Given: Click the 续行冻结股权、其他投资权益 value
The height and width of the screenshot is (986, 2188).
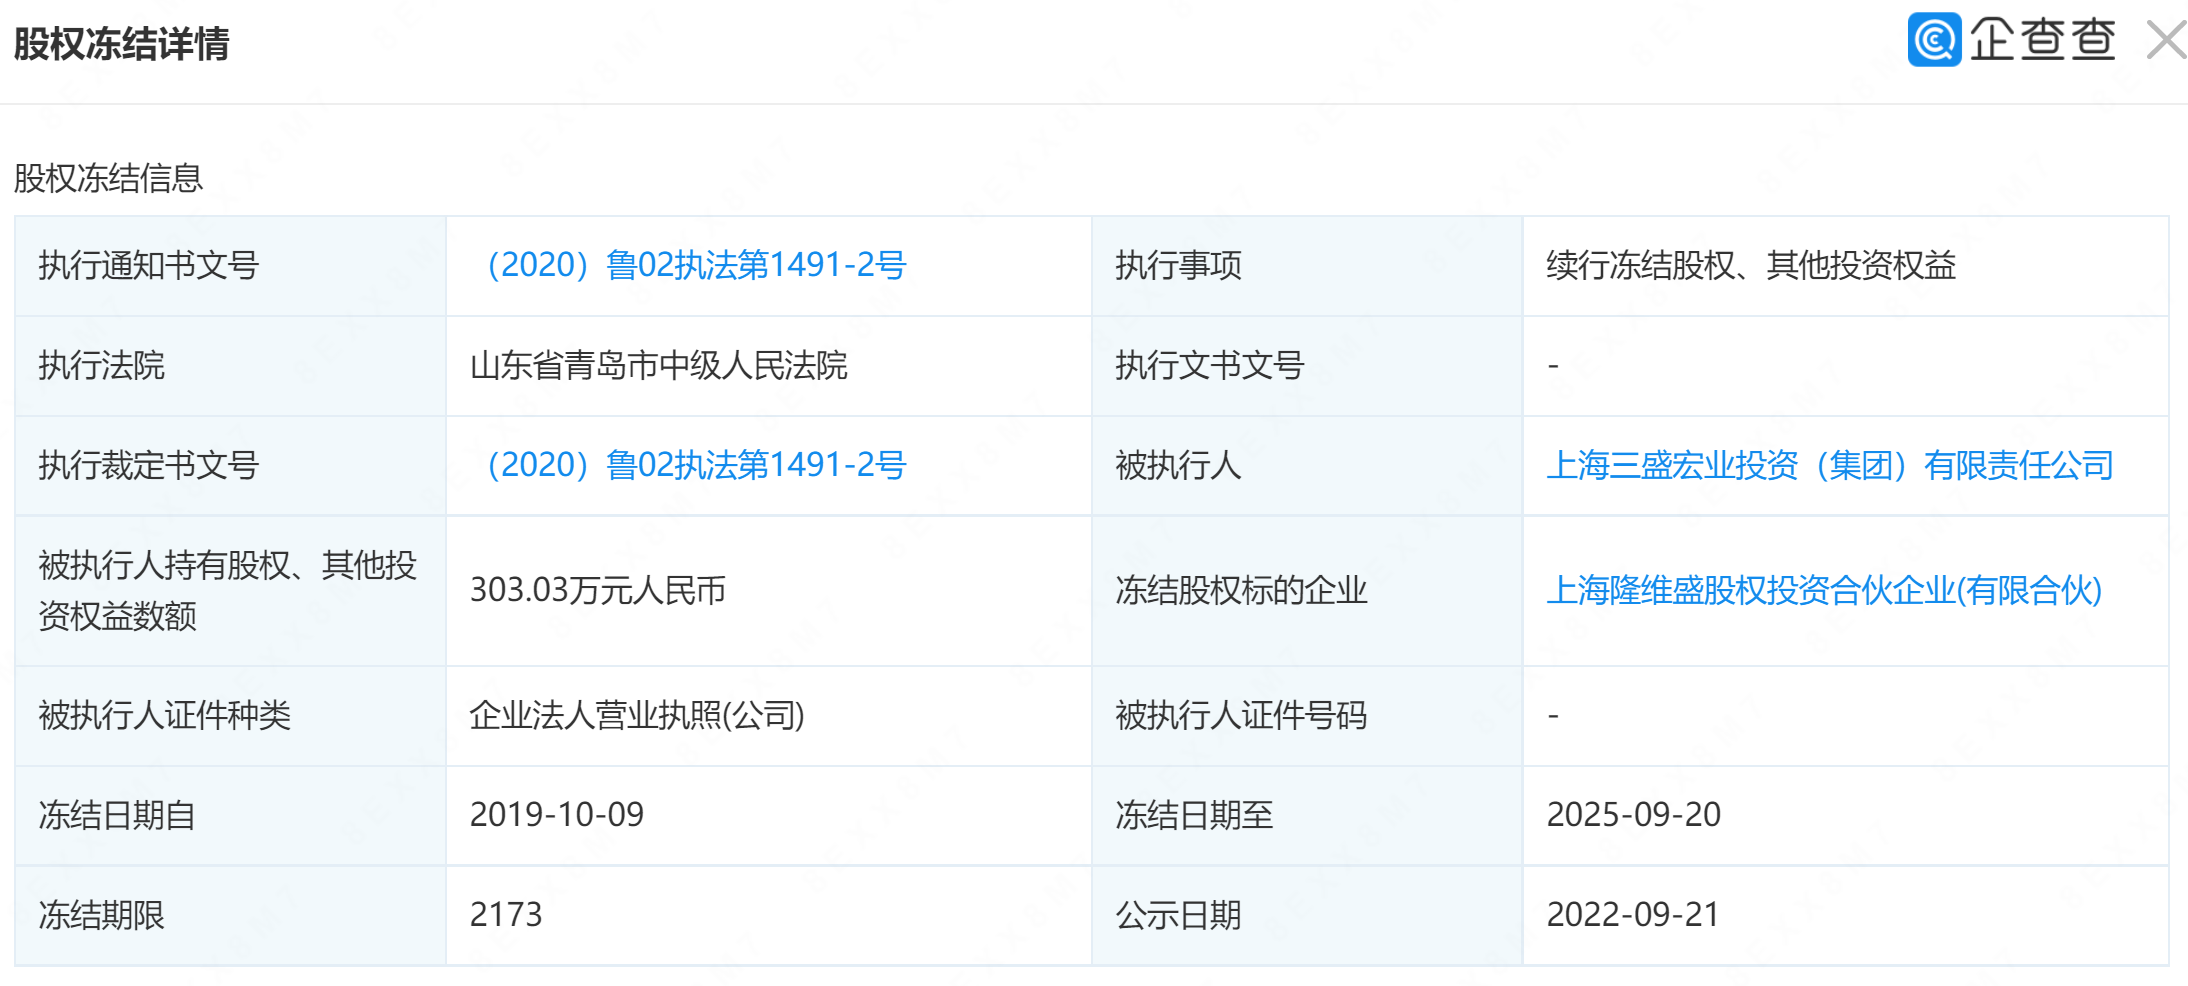Looking at the screenshot, I should (x=1751, y=265).
